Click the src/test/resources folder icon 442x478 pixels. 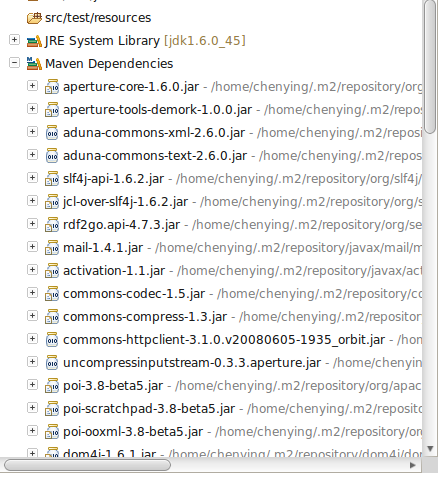click(x=34, y=18)
